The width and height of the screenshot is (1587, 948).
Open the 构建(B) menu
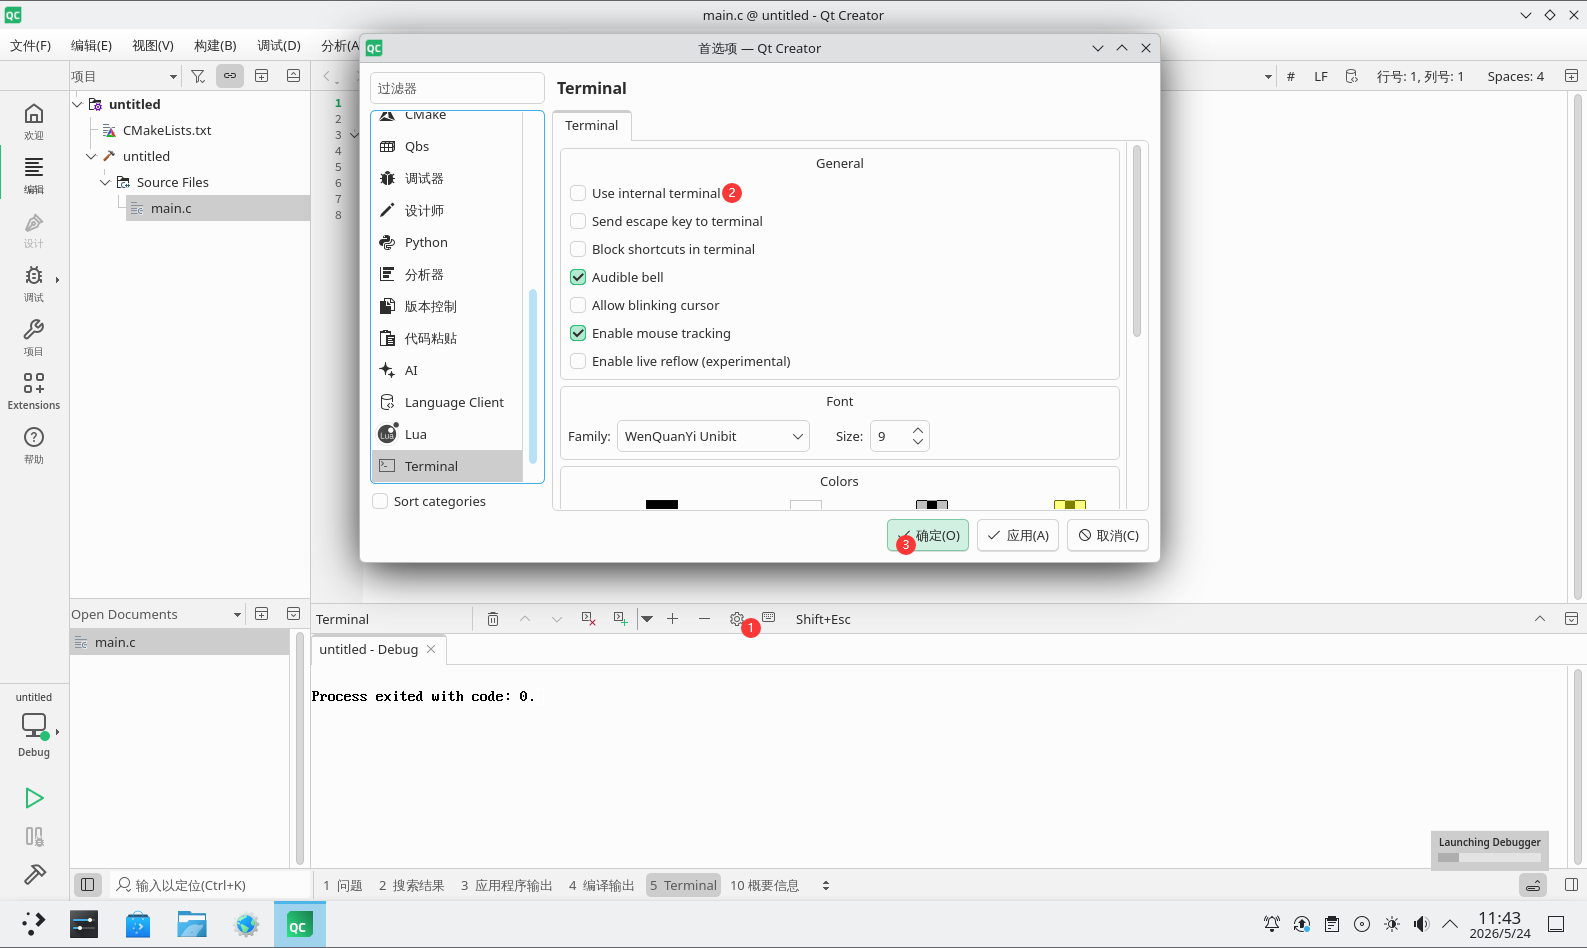tap(215, 45)
